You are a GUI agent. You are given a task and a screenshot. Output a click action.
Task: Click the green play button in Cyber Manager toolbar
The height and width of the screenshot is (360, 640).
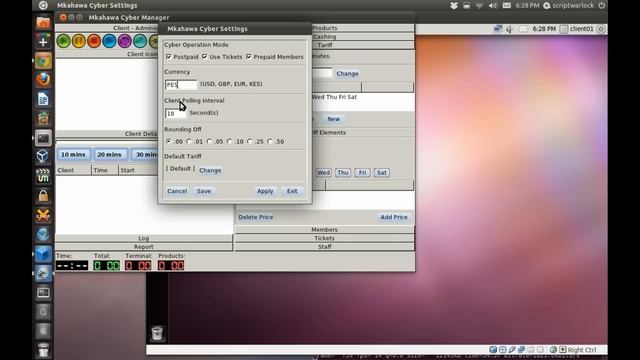(x=63, y=41)
